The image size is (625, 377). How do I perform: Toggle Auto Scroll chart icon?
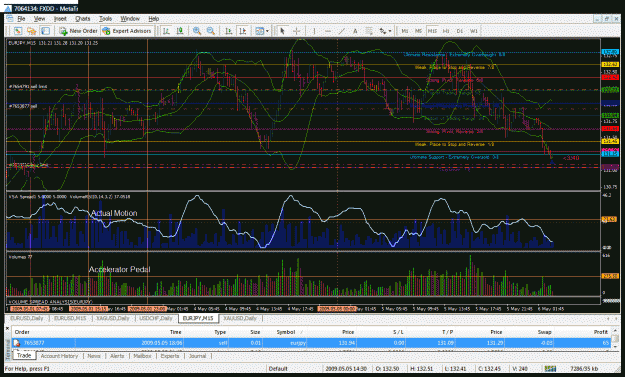click(x=229, y=31)
